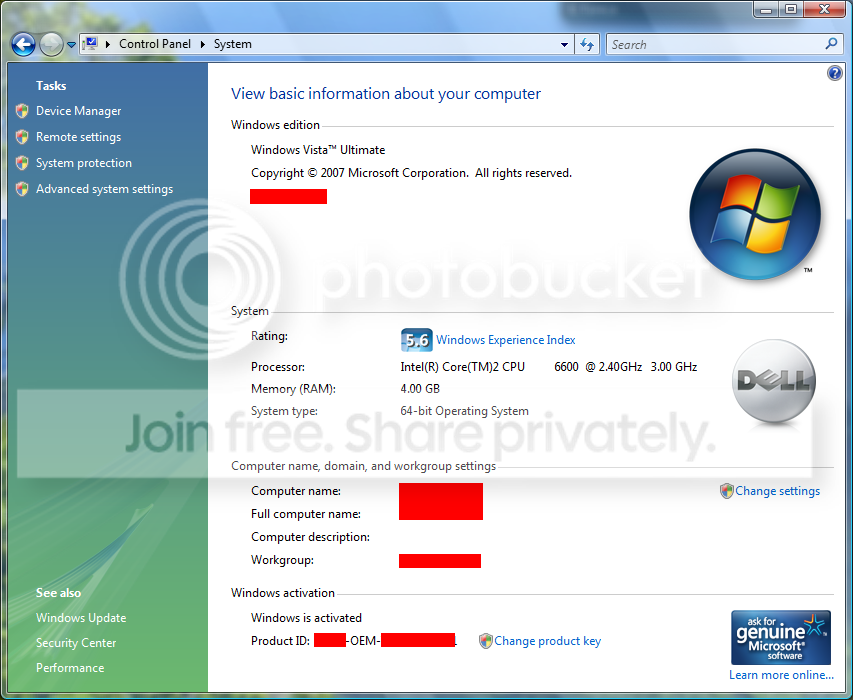Open the Windows Experience Index link
Screen dimensions: 853x700
[506, 340]
